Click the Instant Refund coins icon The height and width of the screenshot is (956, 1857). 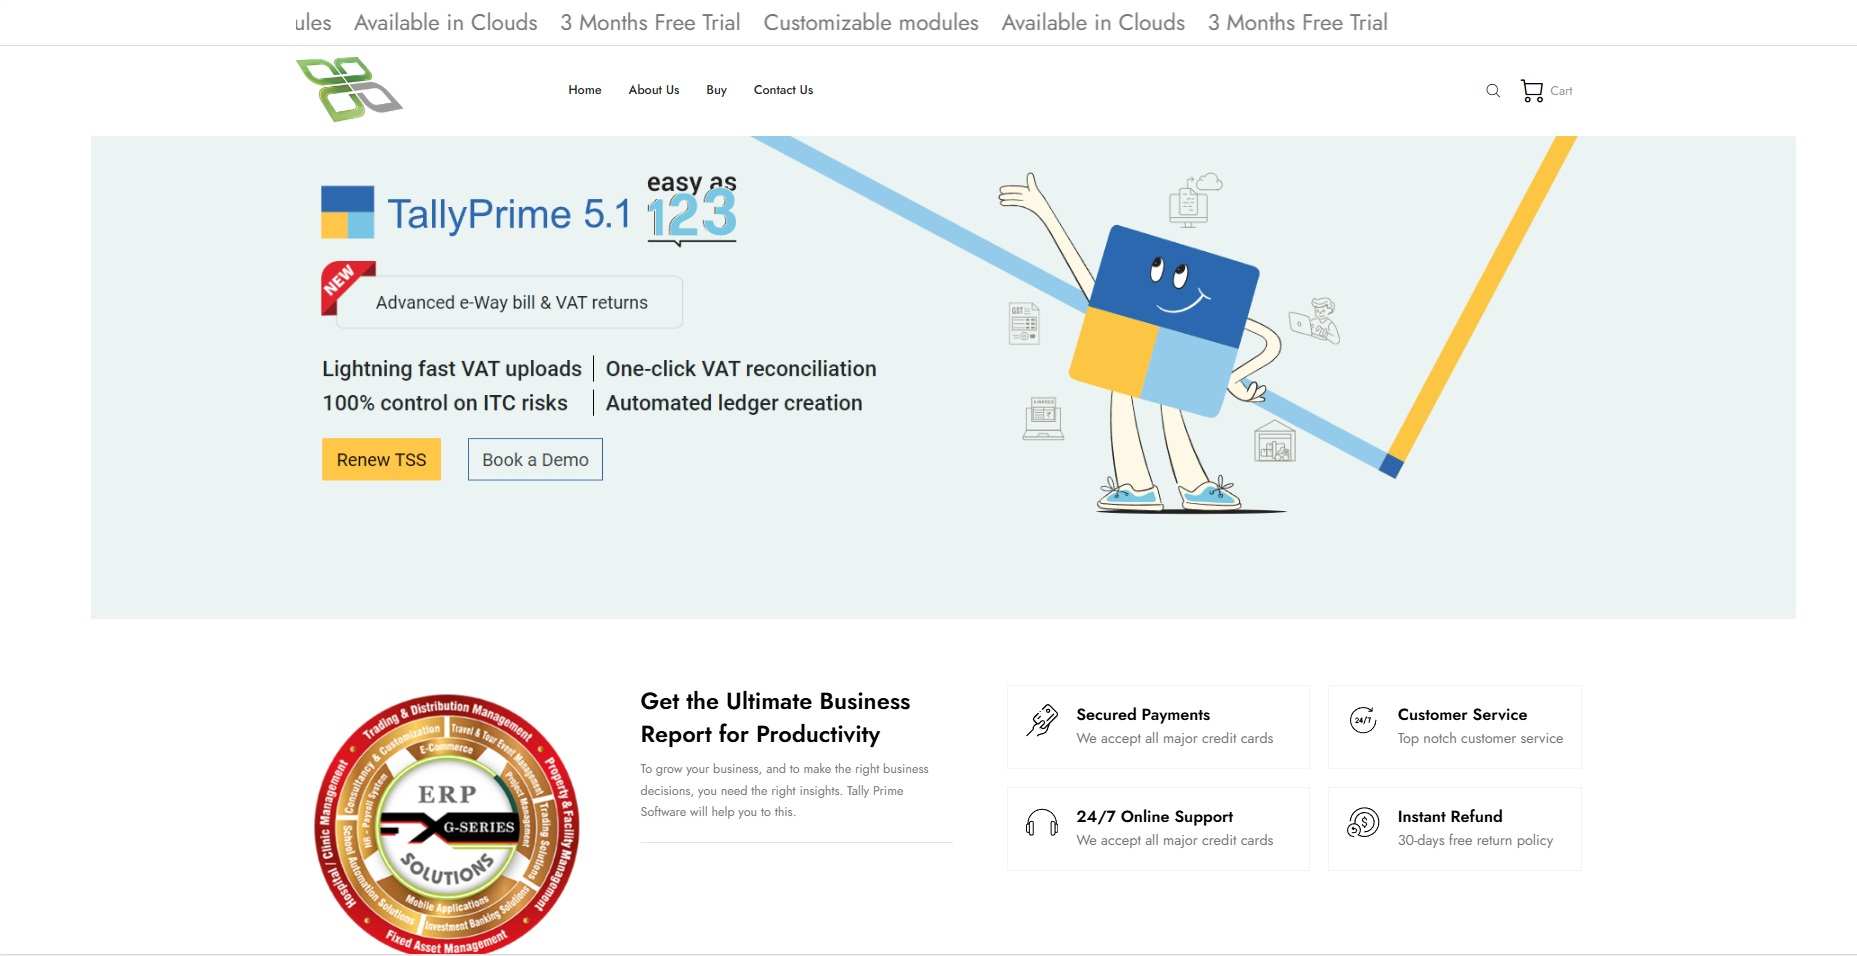1363,823
